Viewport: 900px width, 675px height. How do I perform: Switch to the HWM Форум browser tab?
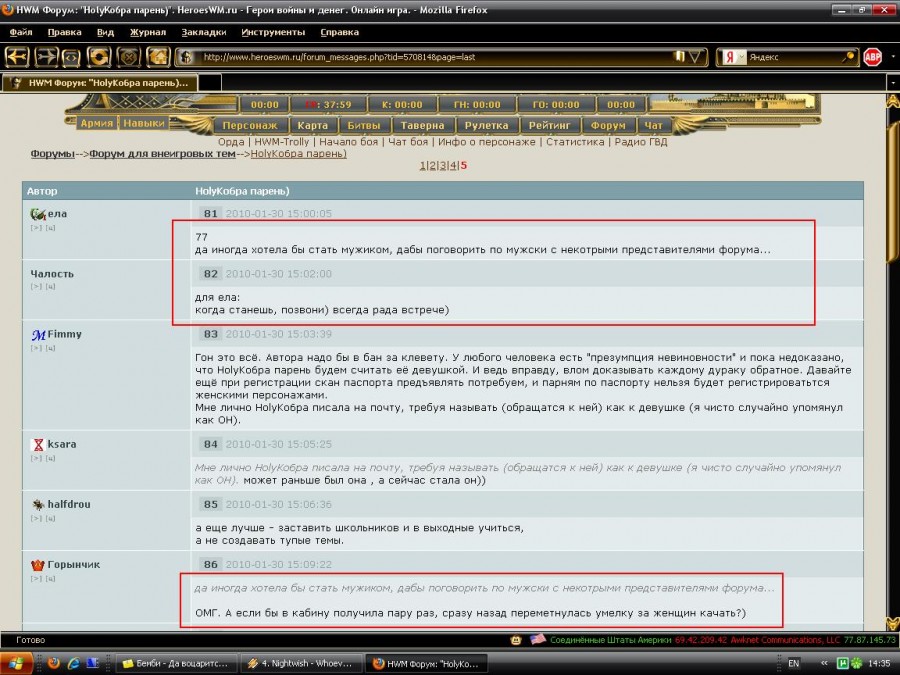[108, 83]
